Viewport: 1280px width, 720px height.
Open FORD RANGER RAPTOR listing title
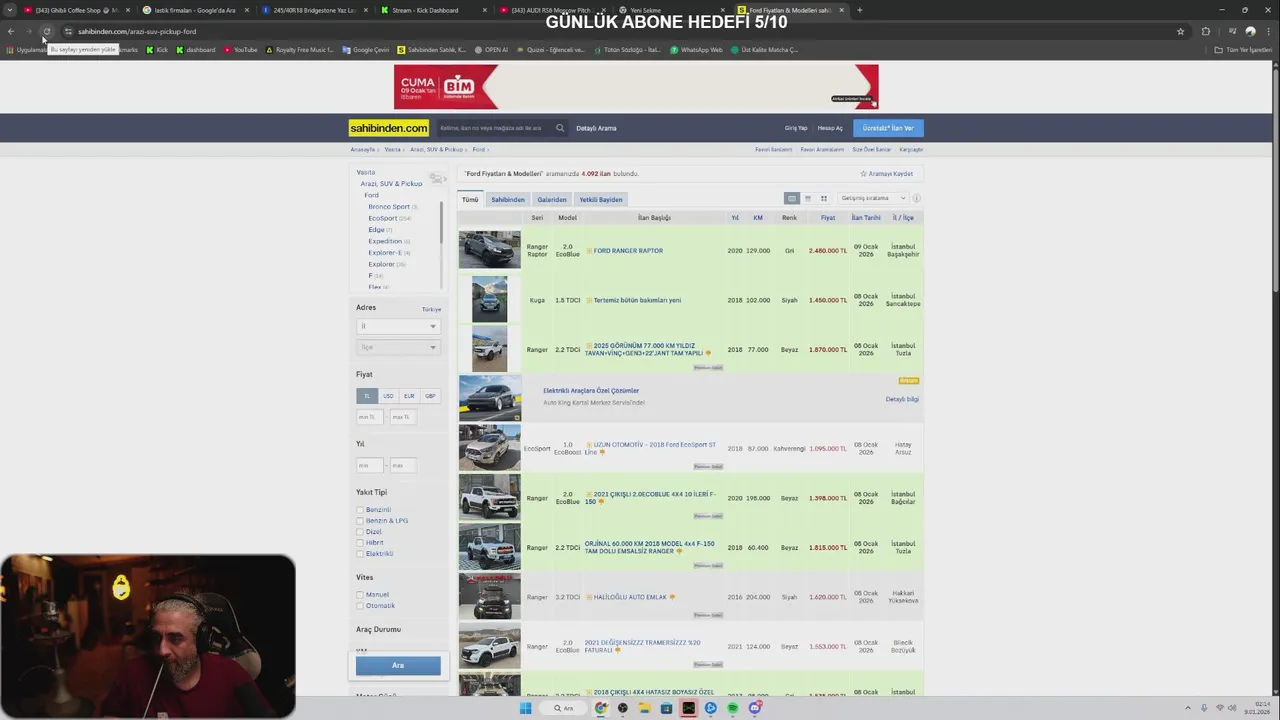pyautogui.click(x=628, y=251)
